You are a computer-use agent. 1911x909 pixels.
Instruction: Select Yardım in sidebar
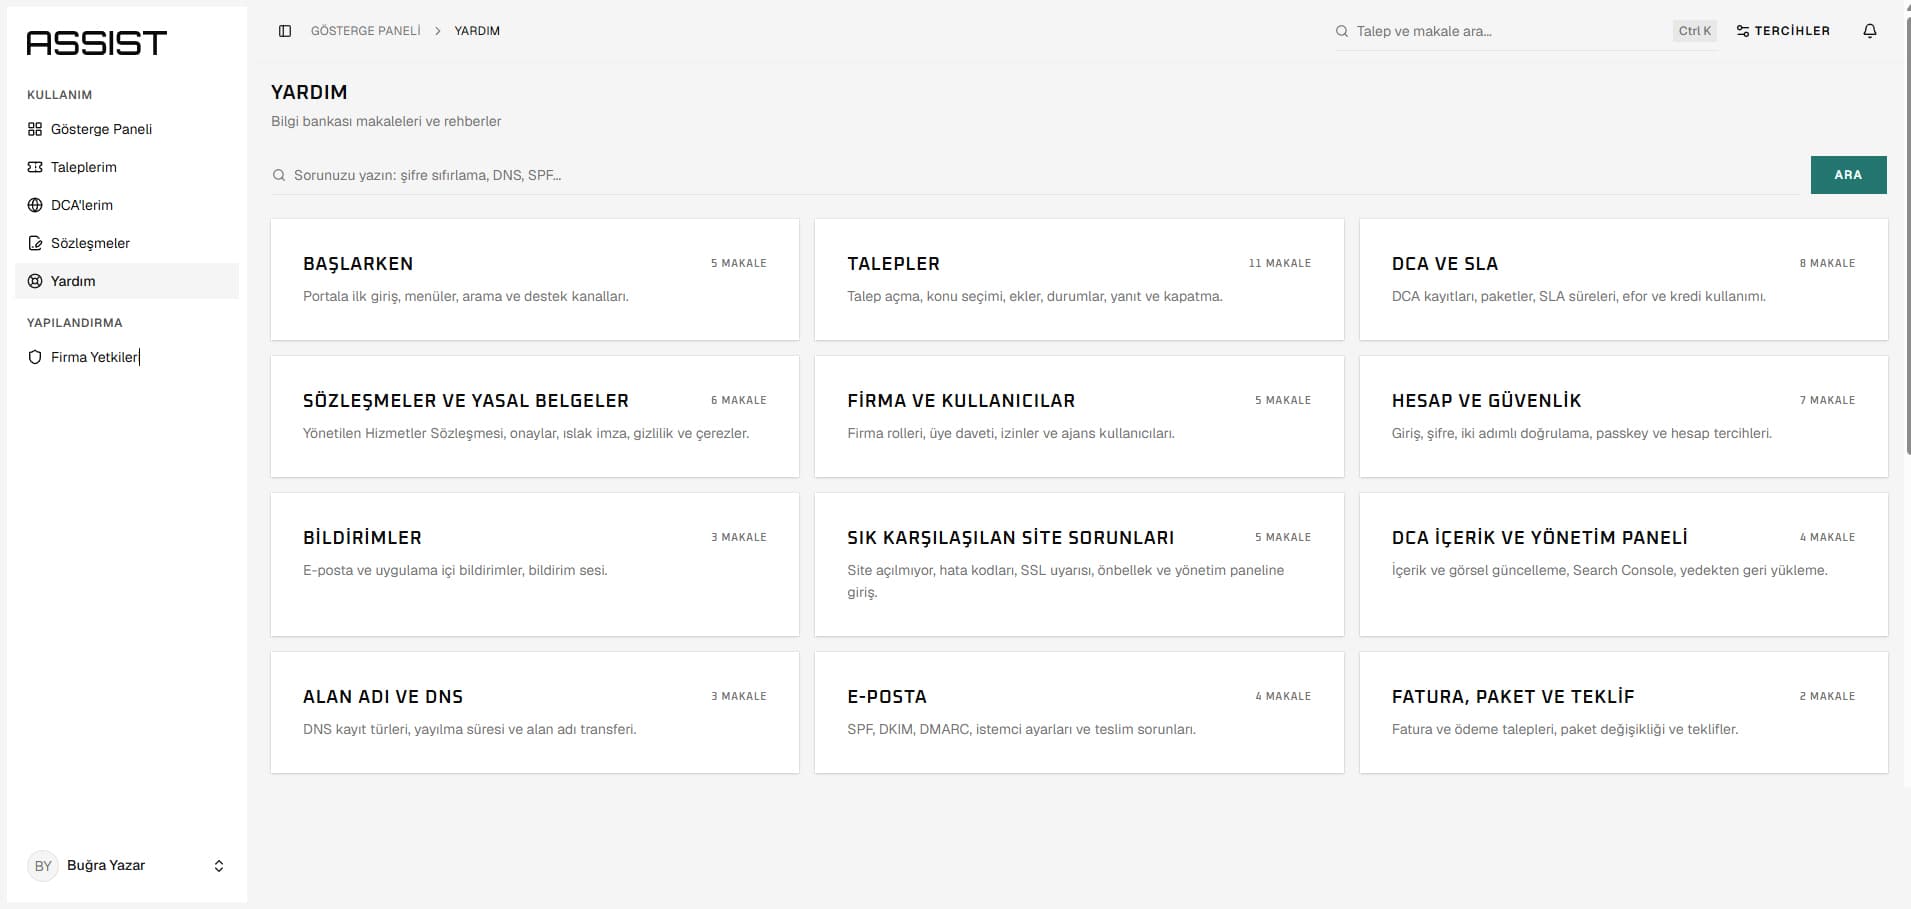tap(127, 281)
